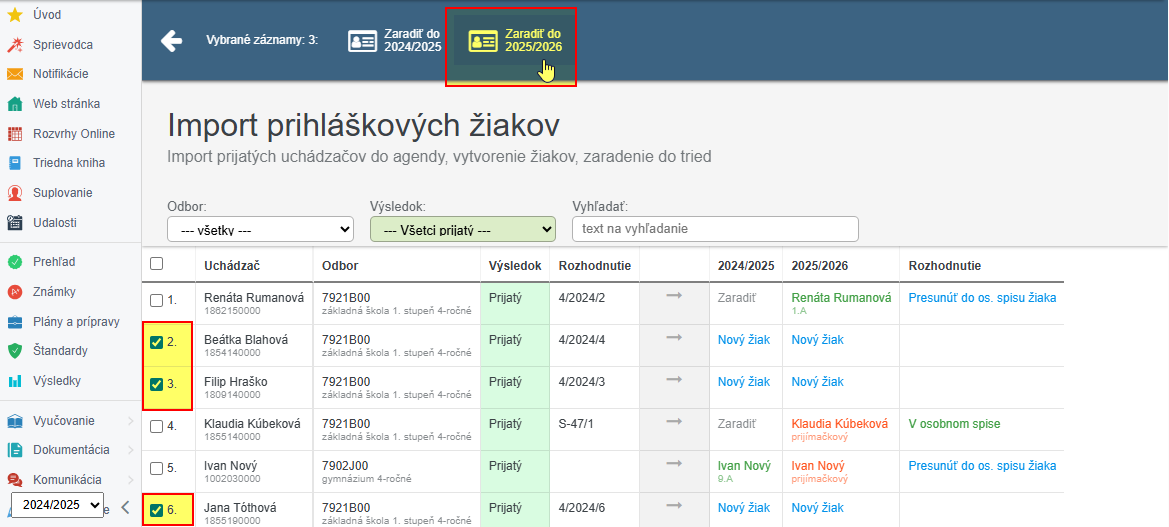Check the box for row 4 Klaudia Kúbeková
The width and height of the screenshot is (1169, 527).
pyautogui.click(x=156, y=426)
